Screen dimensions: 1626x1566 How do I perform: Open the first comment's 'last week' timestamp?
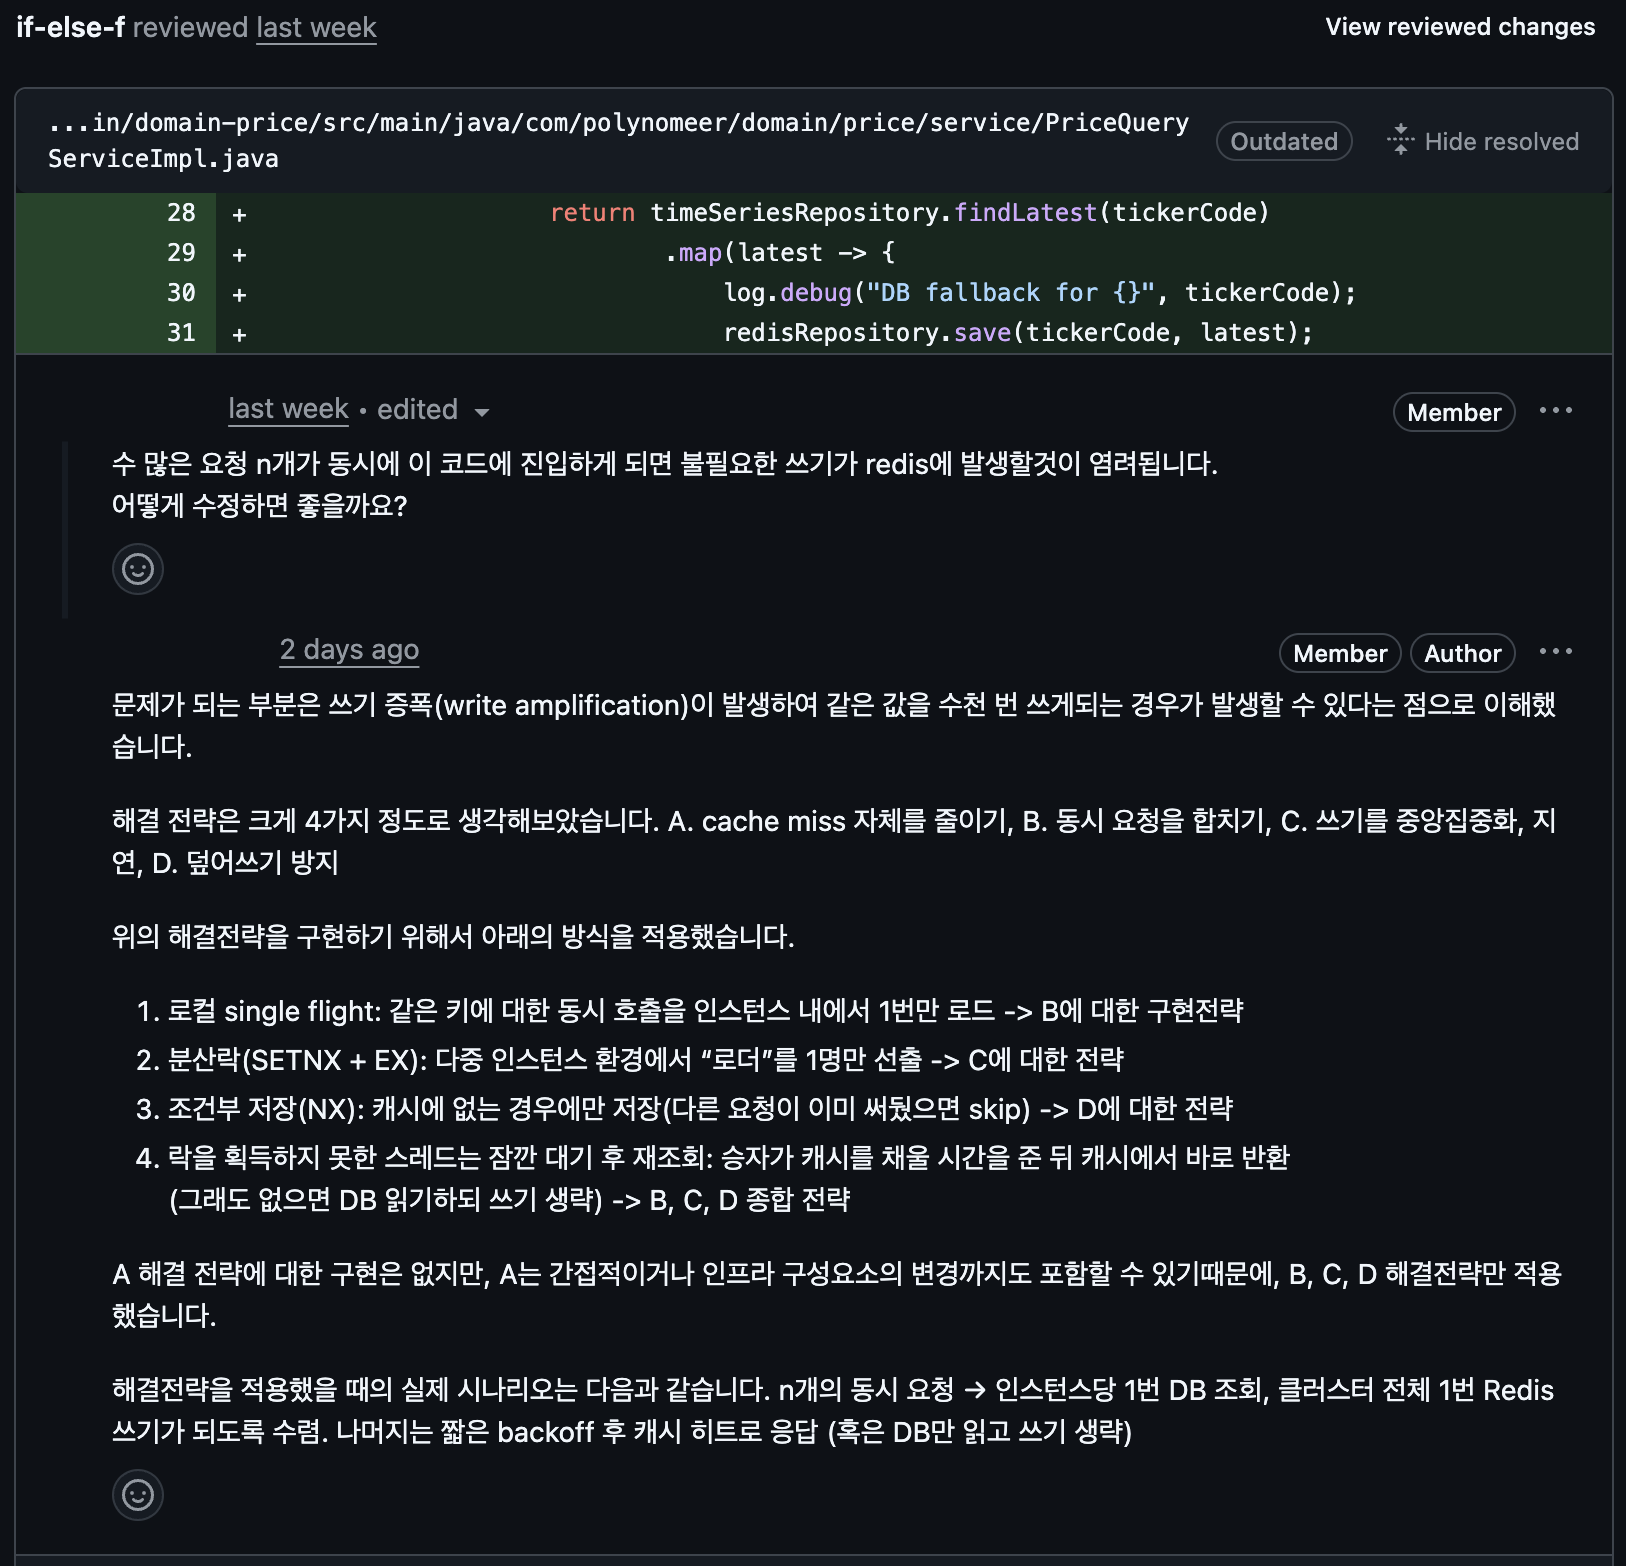pos(288,409)
